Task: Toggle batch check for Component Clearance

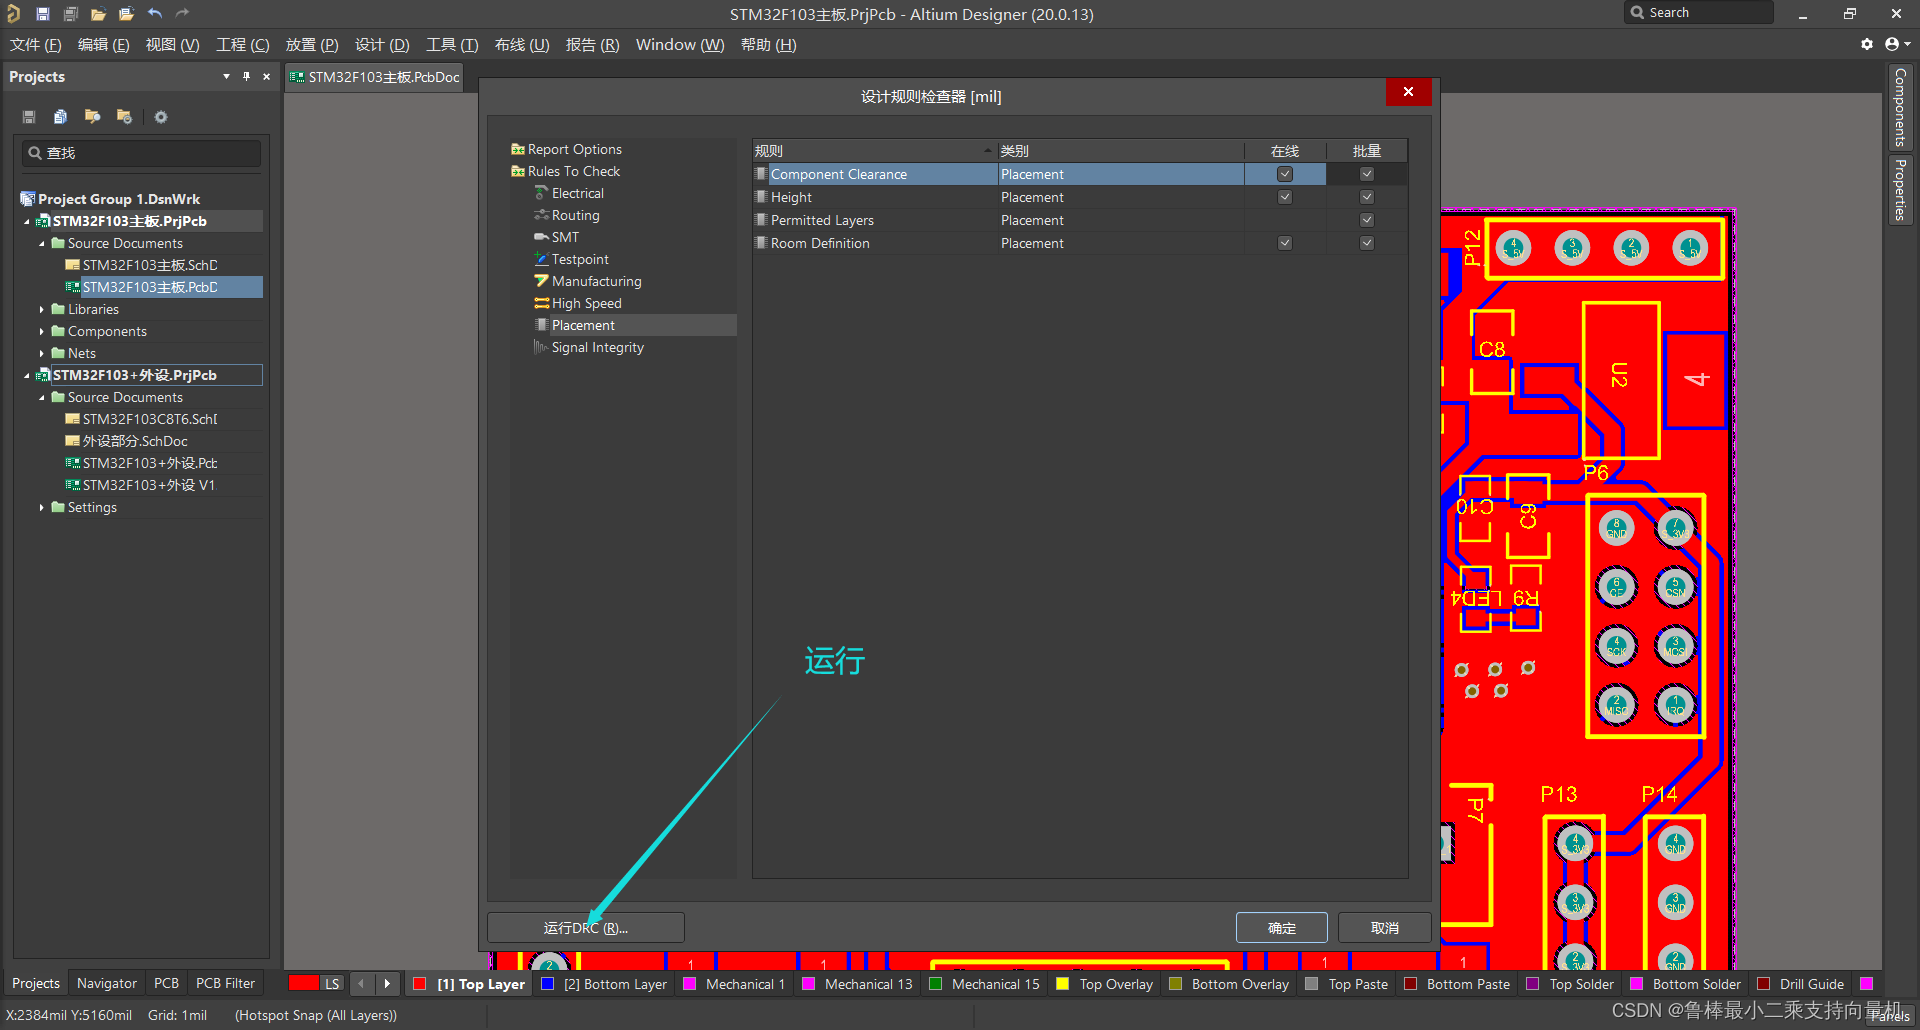Action: (x=1367, y=174)
